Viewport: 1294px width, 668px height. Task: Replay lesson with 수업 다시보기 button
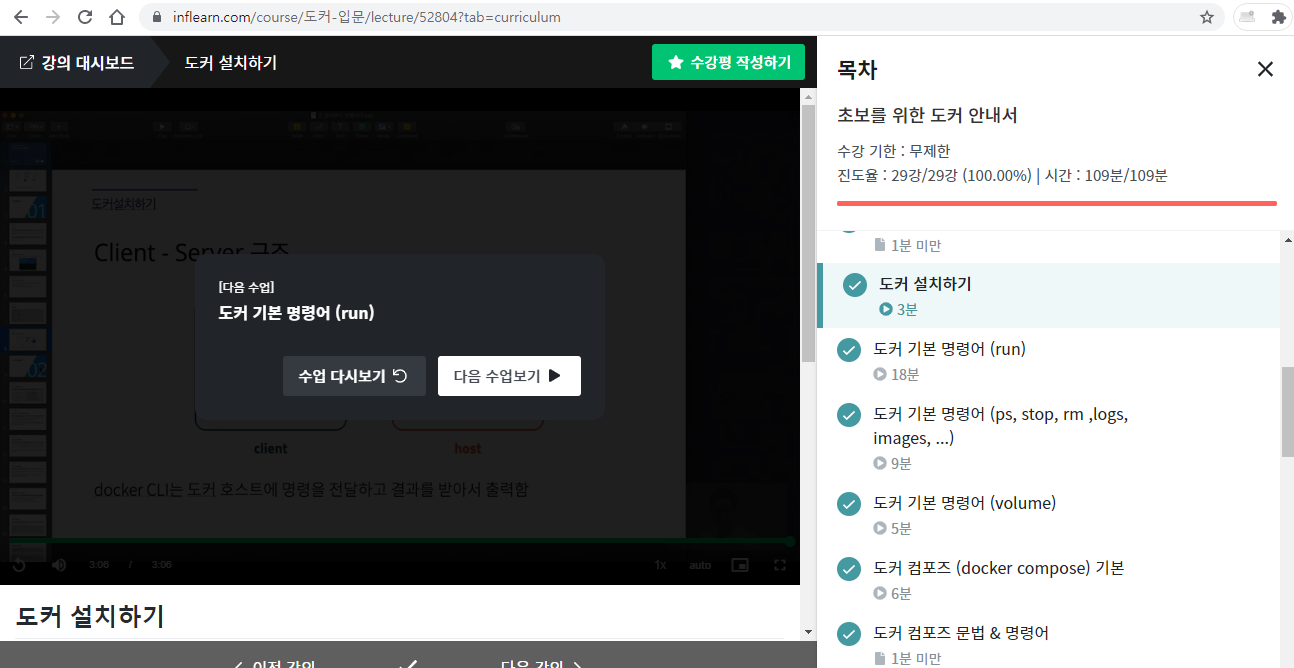click(x=354, y=376)
